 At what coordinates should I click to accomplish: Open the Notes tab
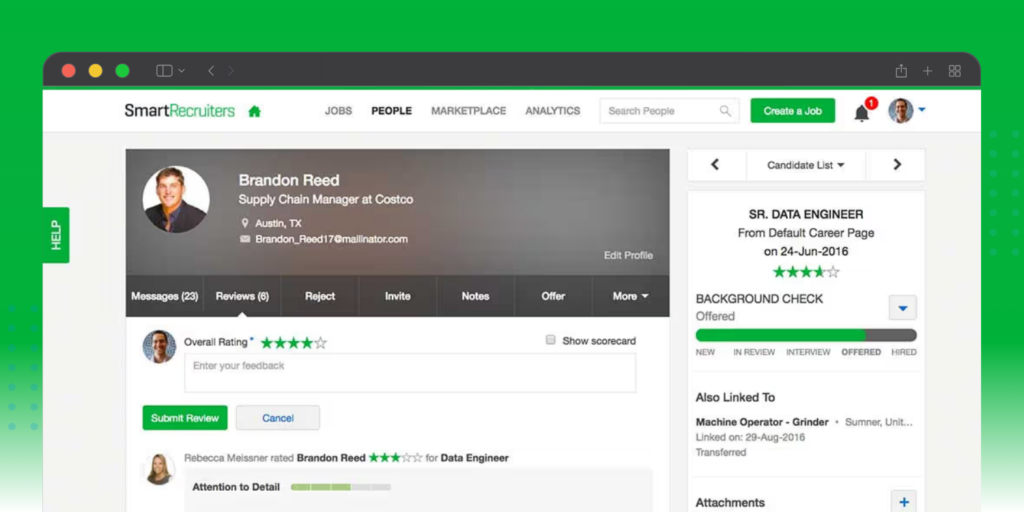475,296
